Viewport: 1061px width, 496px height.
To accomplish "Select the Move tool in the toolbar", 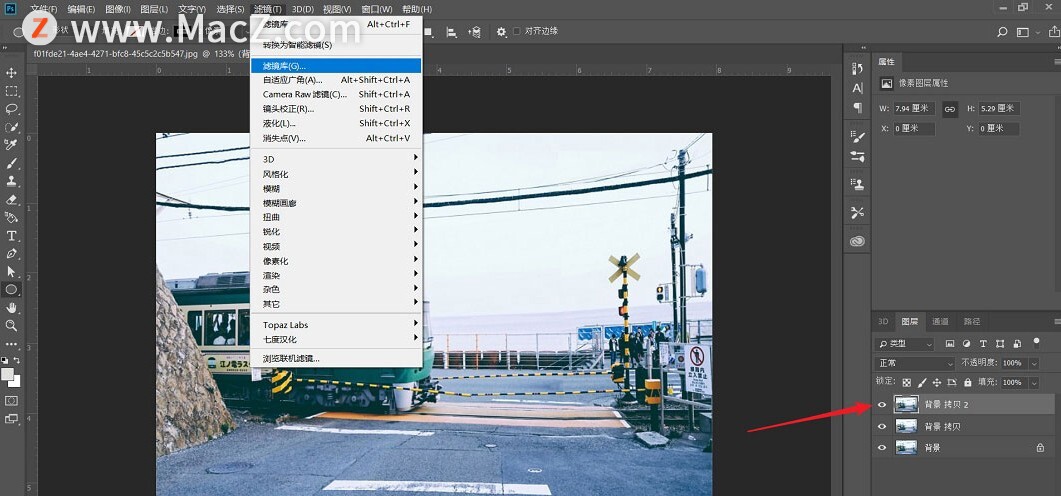I will pyautogui.click(x=12, y=73).
